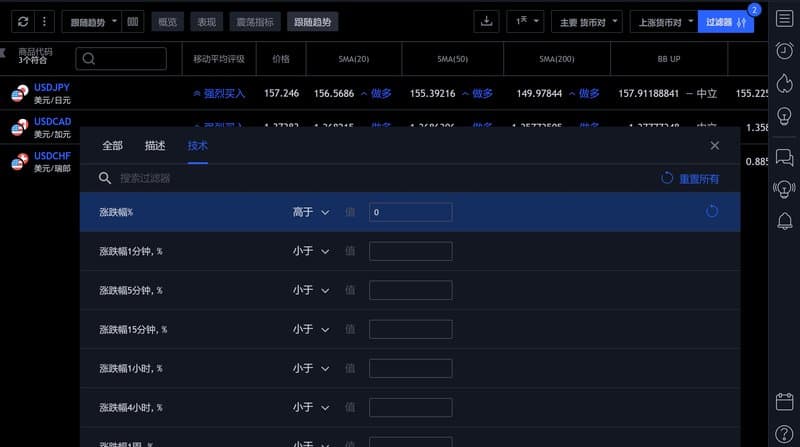Open the idea streams broadcast icon
This screenshot has width=800, height=447.
tap(784, 189)
